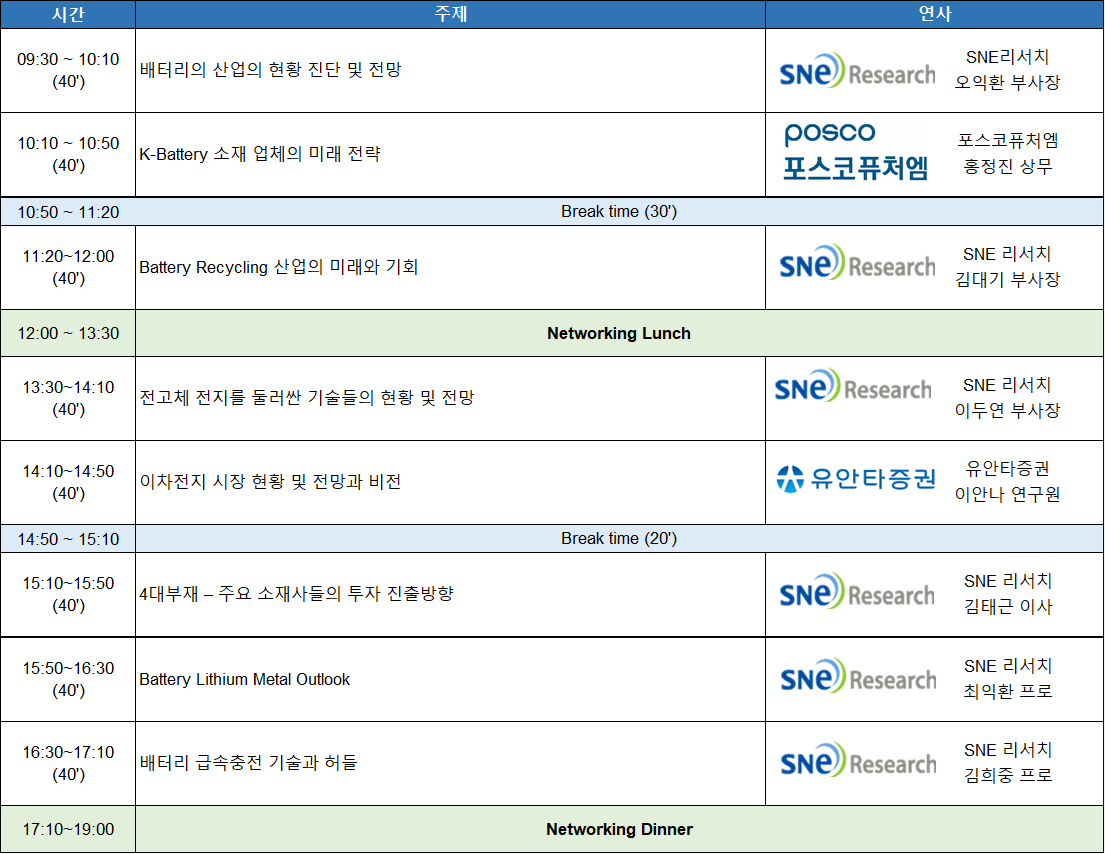Screen dimensions: 1105x854
Task: Click the 포스코퓨처엠 affiliation text above 홍정진 상무
Action: (1008, 140)
